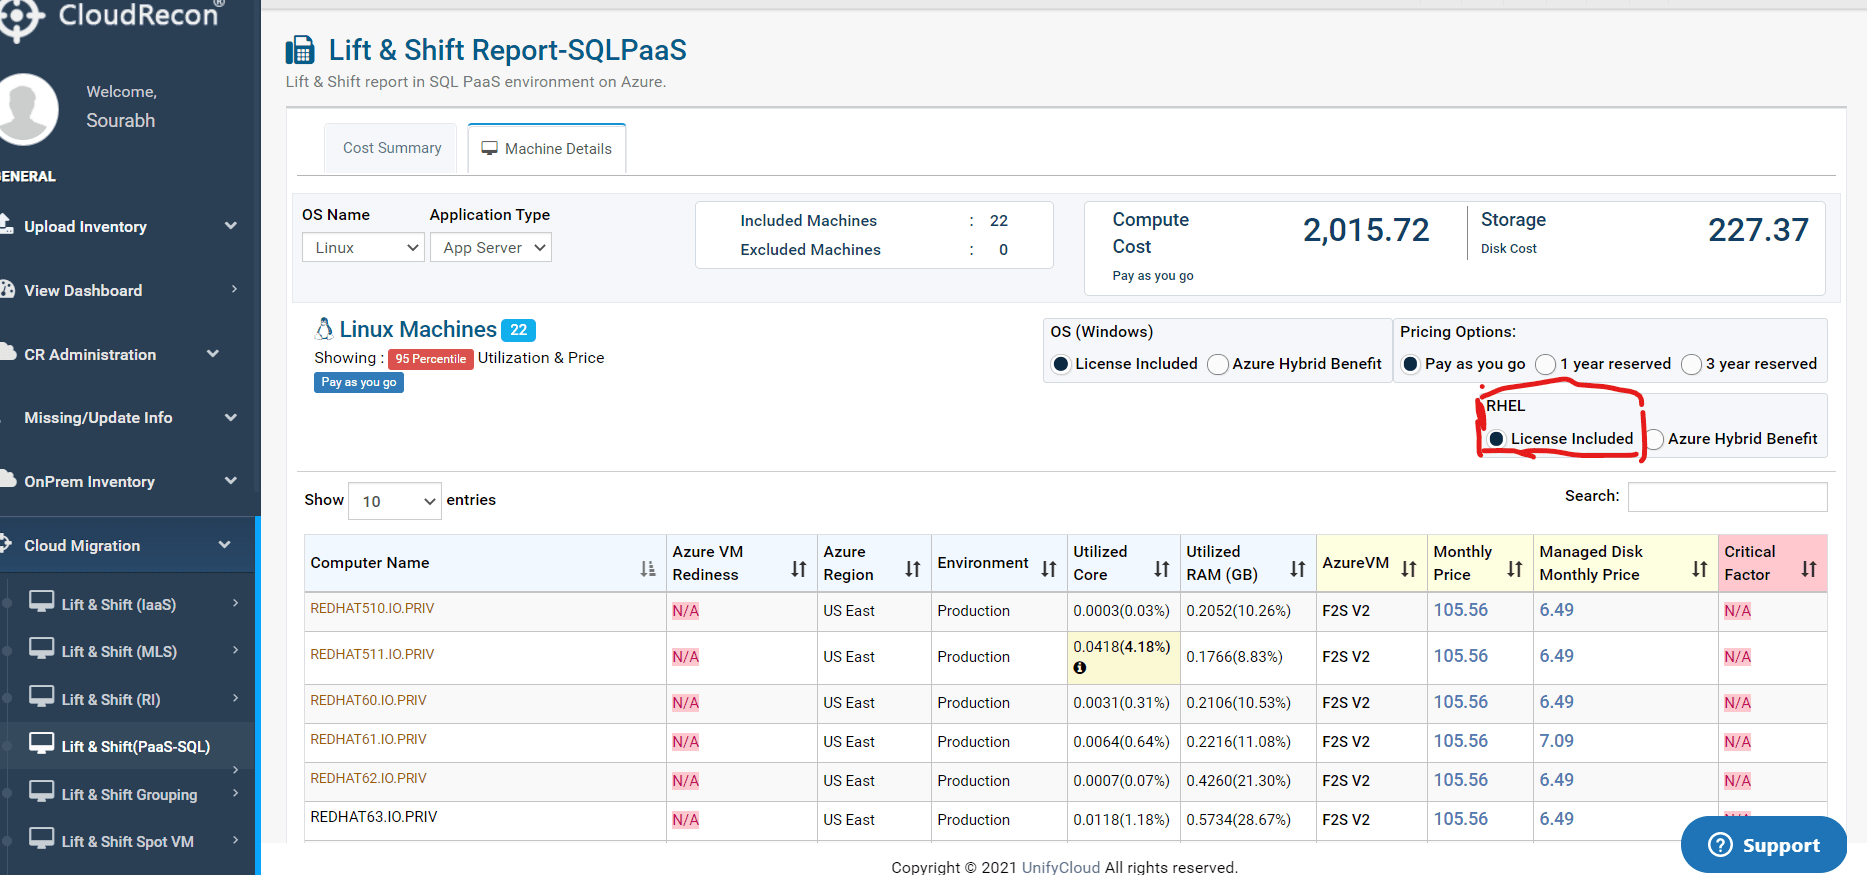
Task: Click the Linux penguin icon
Action: (x=324, y=329)
